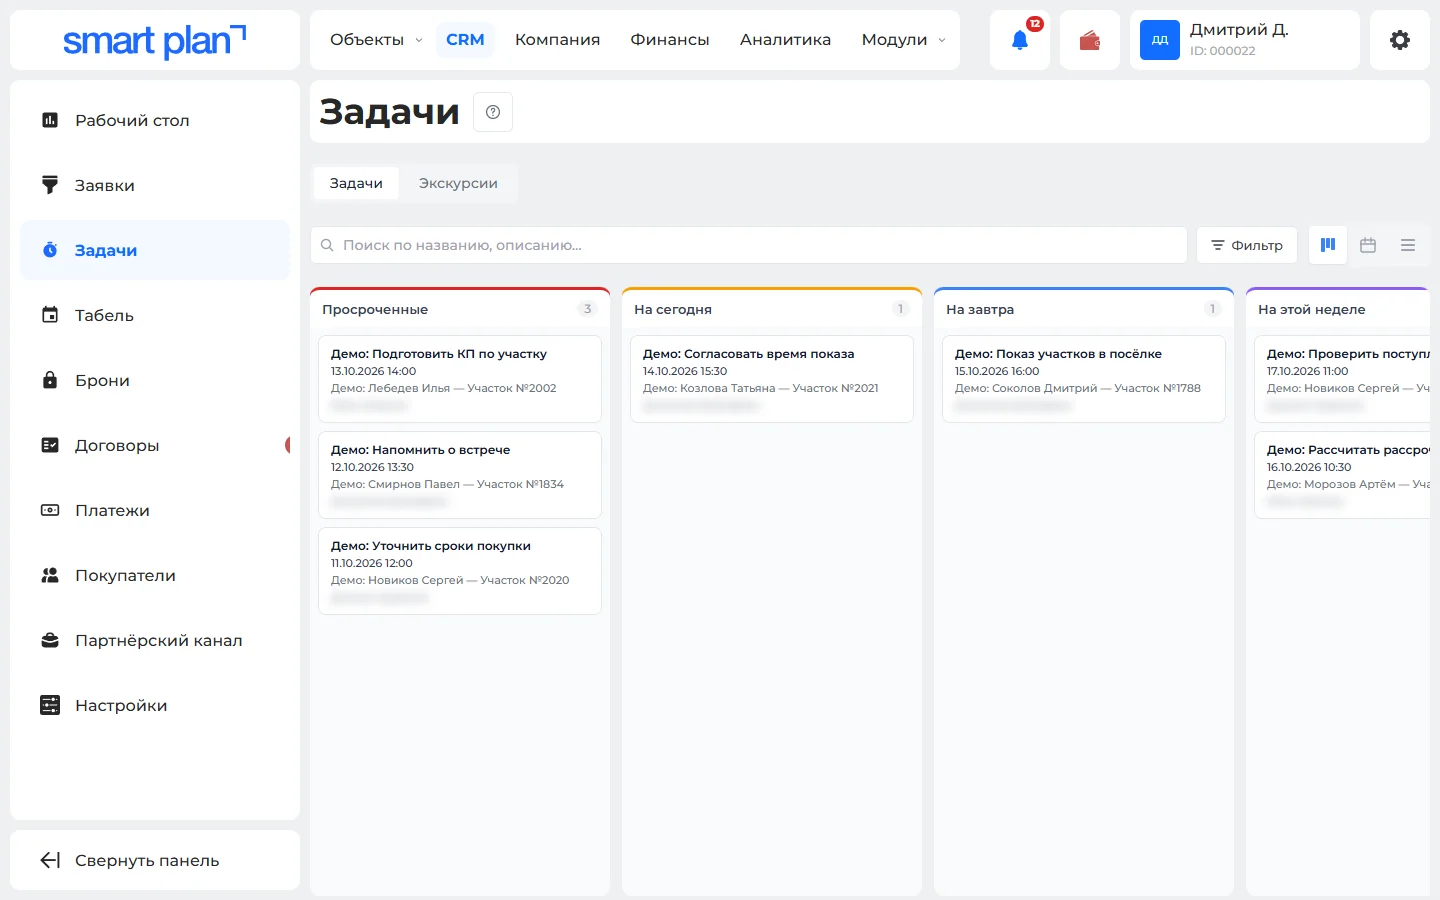
Task: Open task Показ участков в посёлке
Action: (x=1084, y=378)
